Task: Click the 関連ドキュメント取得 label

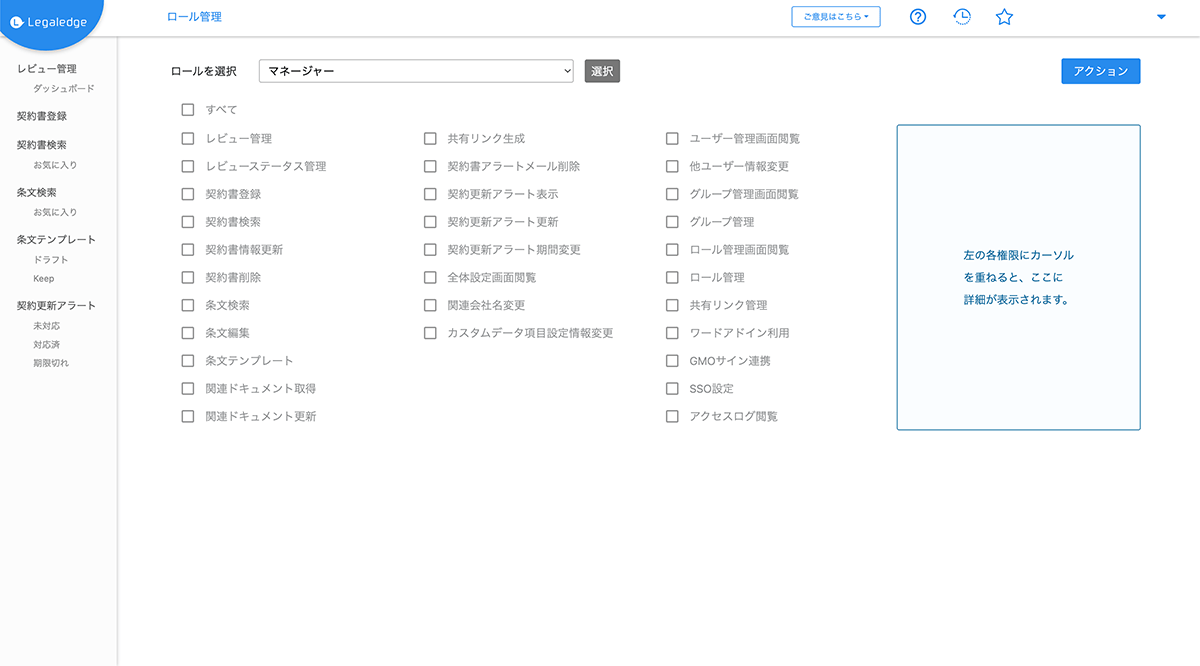Action: click(261, 388)
